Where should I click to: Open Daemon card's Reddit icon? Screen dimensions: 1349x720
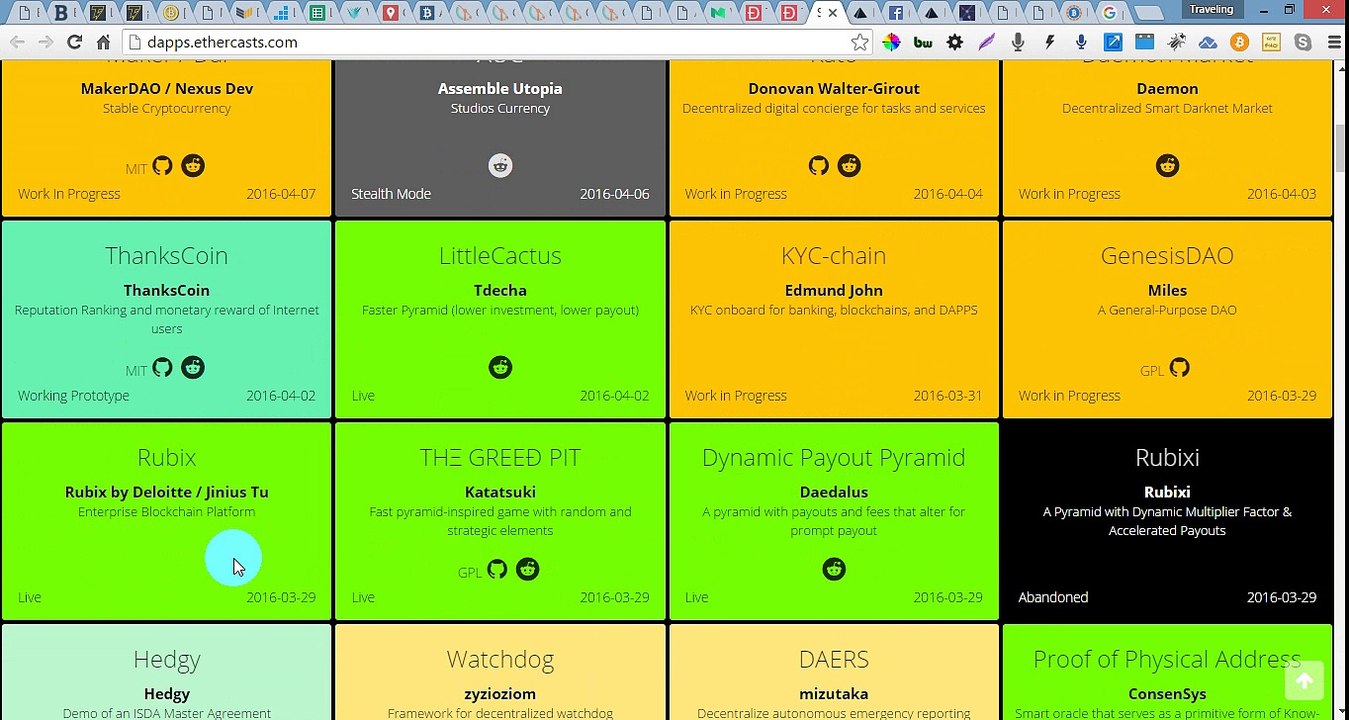1167,166
